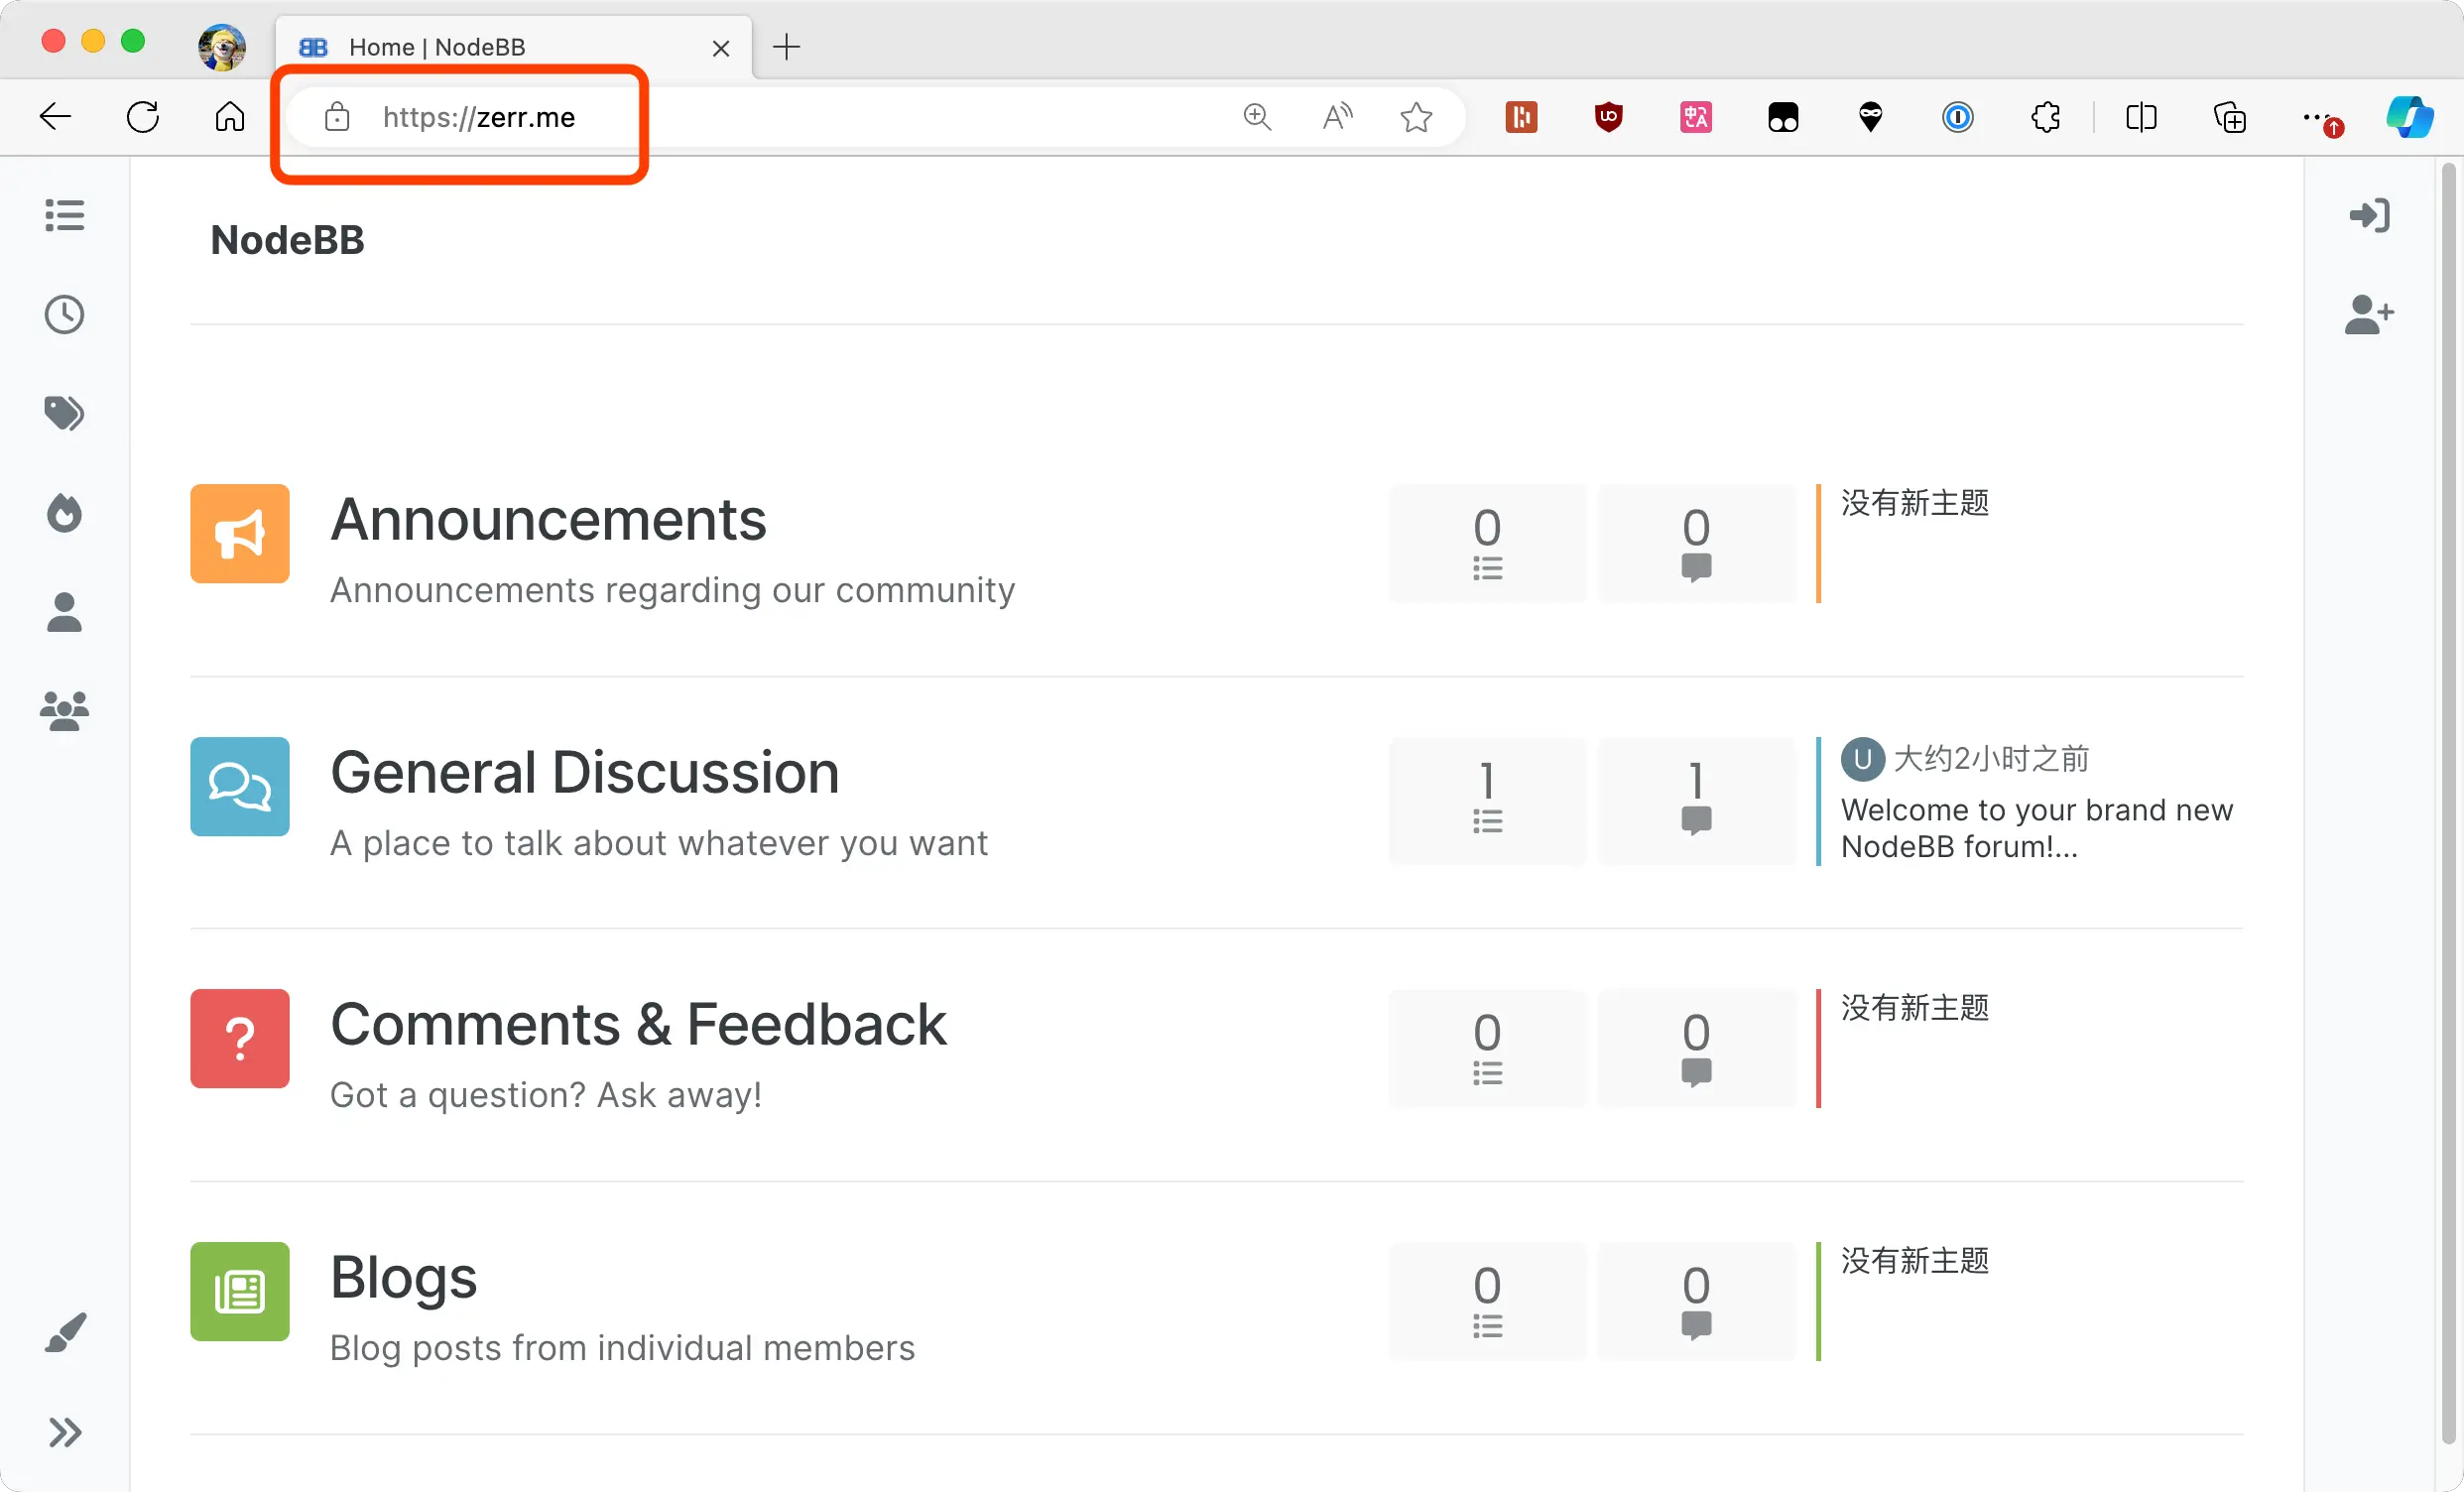Click the Register user-plus icon
Screen dimensions: 2464x1492
(x=2369, y=314)
